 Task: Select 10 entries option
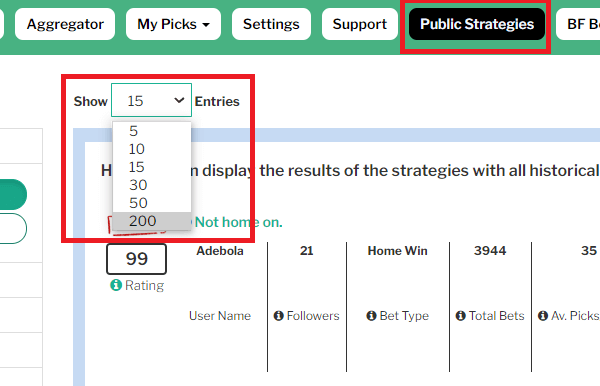click(x=152, y=149)
